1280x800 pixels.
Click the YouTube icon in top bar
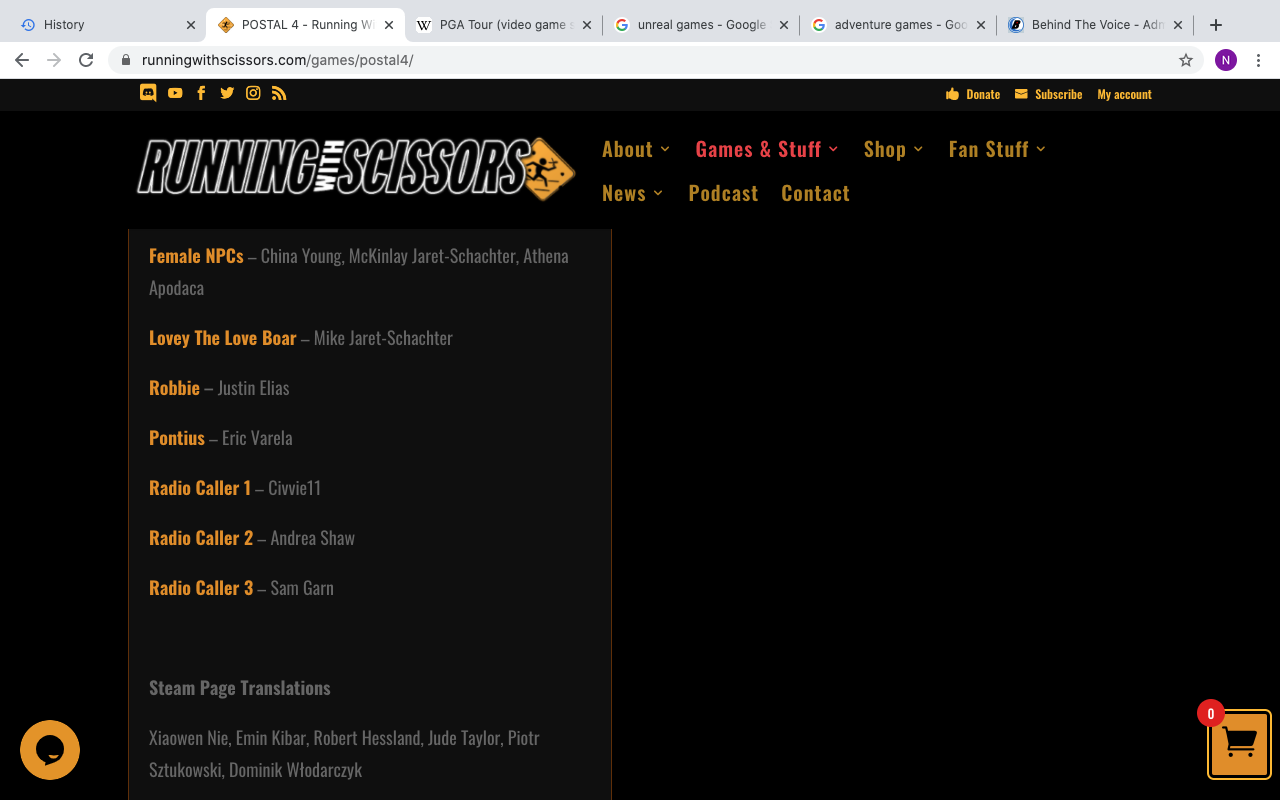point(175,93)
